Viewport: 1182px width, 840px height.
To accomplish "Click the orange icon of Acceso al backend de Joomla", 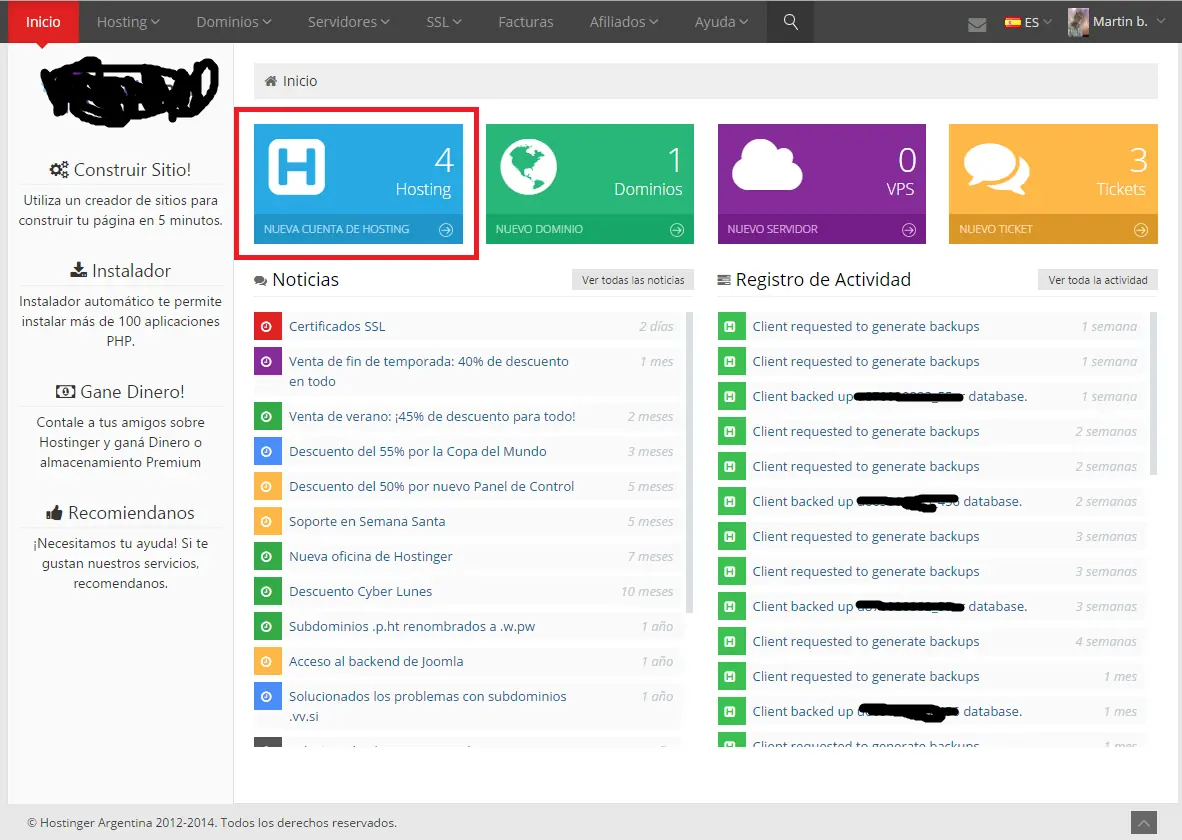I will pos(268,661).
